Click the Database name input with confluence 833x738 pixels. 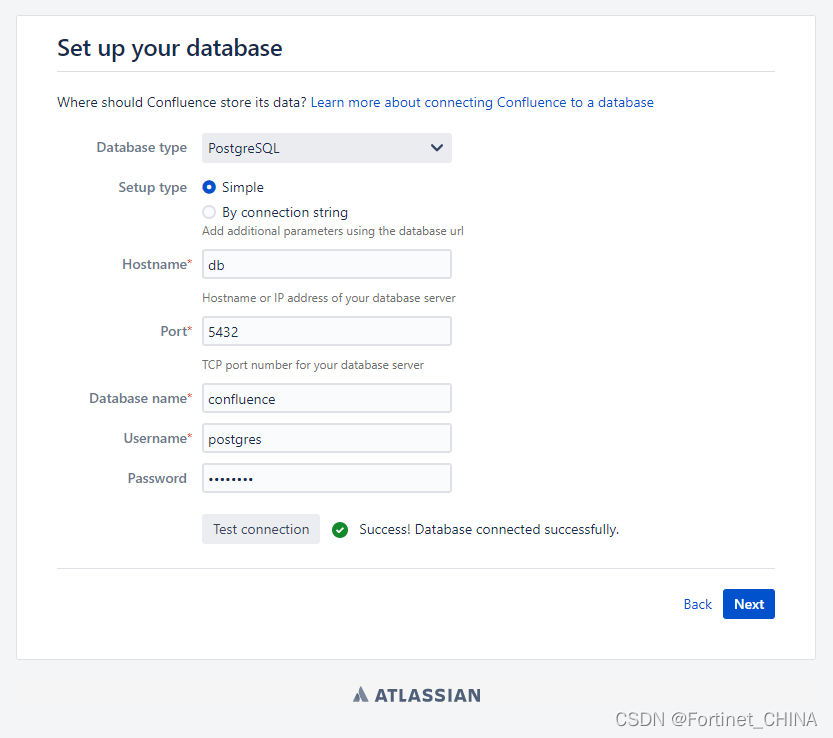pyautogui.click(x=326, y=398)
